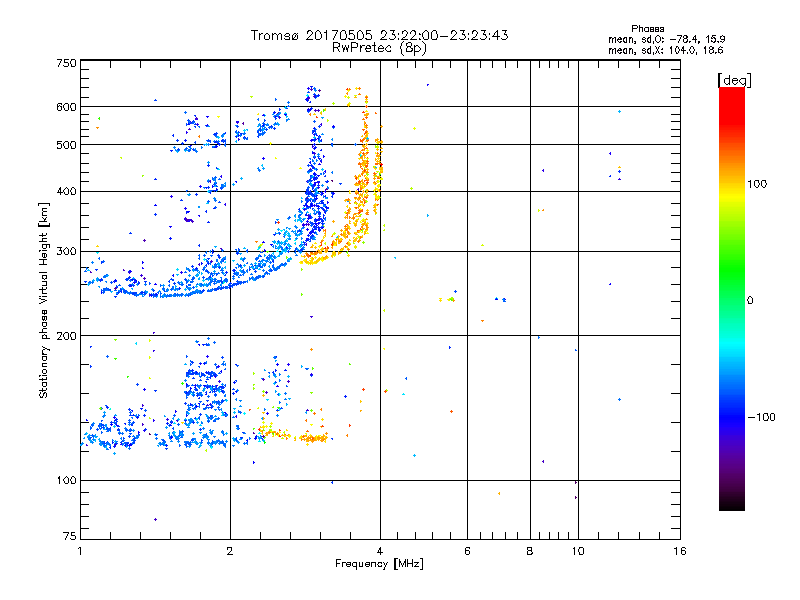This screenshot has height=600, width=800.
Task: Click the 'RwPretec (8p)' subtitle
Action: tap(379, 48)
